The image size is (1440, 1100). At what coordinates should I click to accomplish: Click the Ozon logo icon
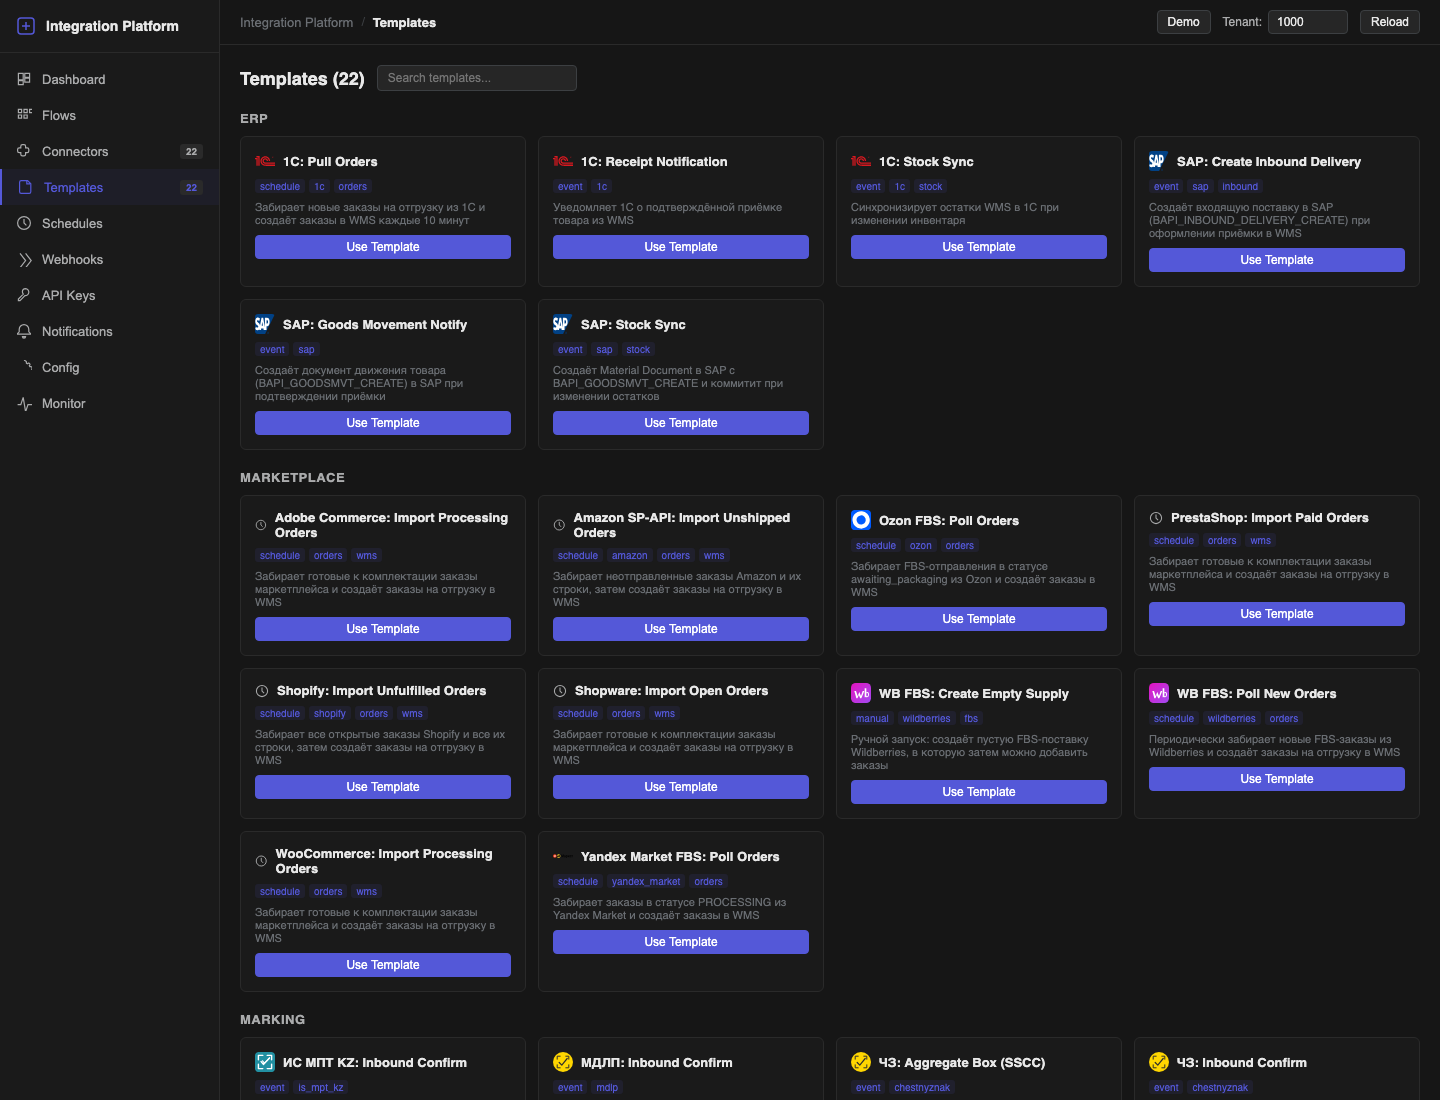pos(861,520)
